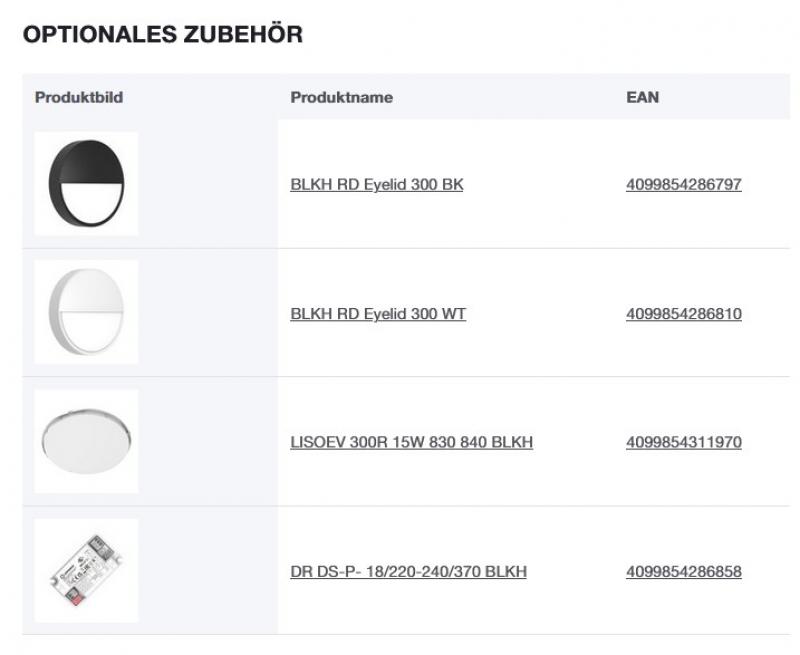The height and width of the screenshot is (655, 800).
Task: Select the LED driver product photo
Action: [x=86, y=569]
